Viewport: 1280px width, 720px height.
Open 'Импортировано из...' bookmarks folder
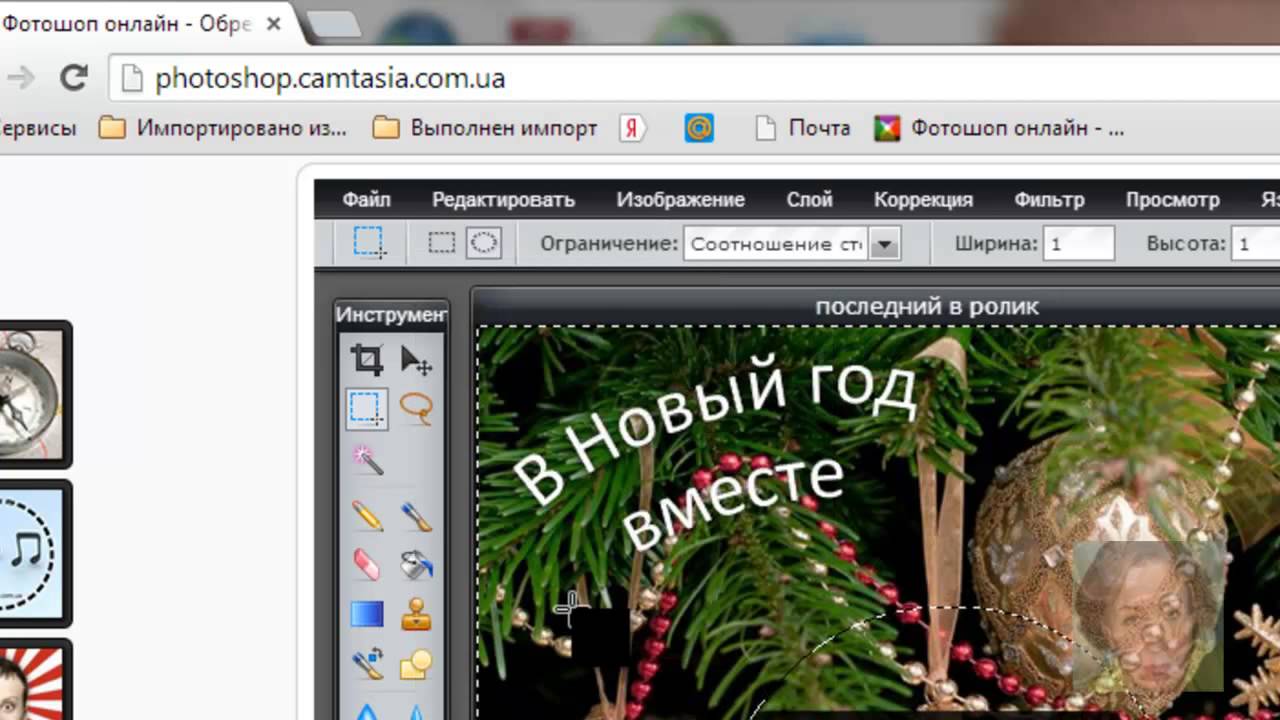click(222, 128)
